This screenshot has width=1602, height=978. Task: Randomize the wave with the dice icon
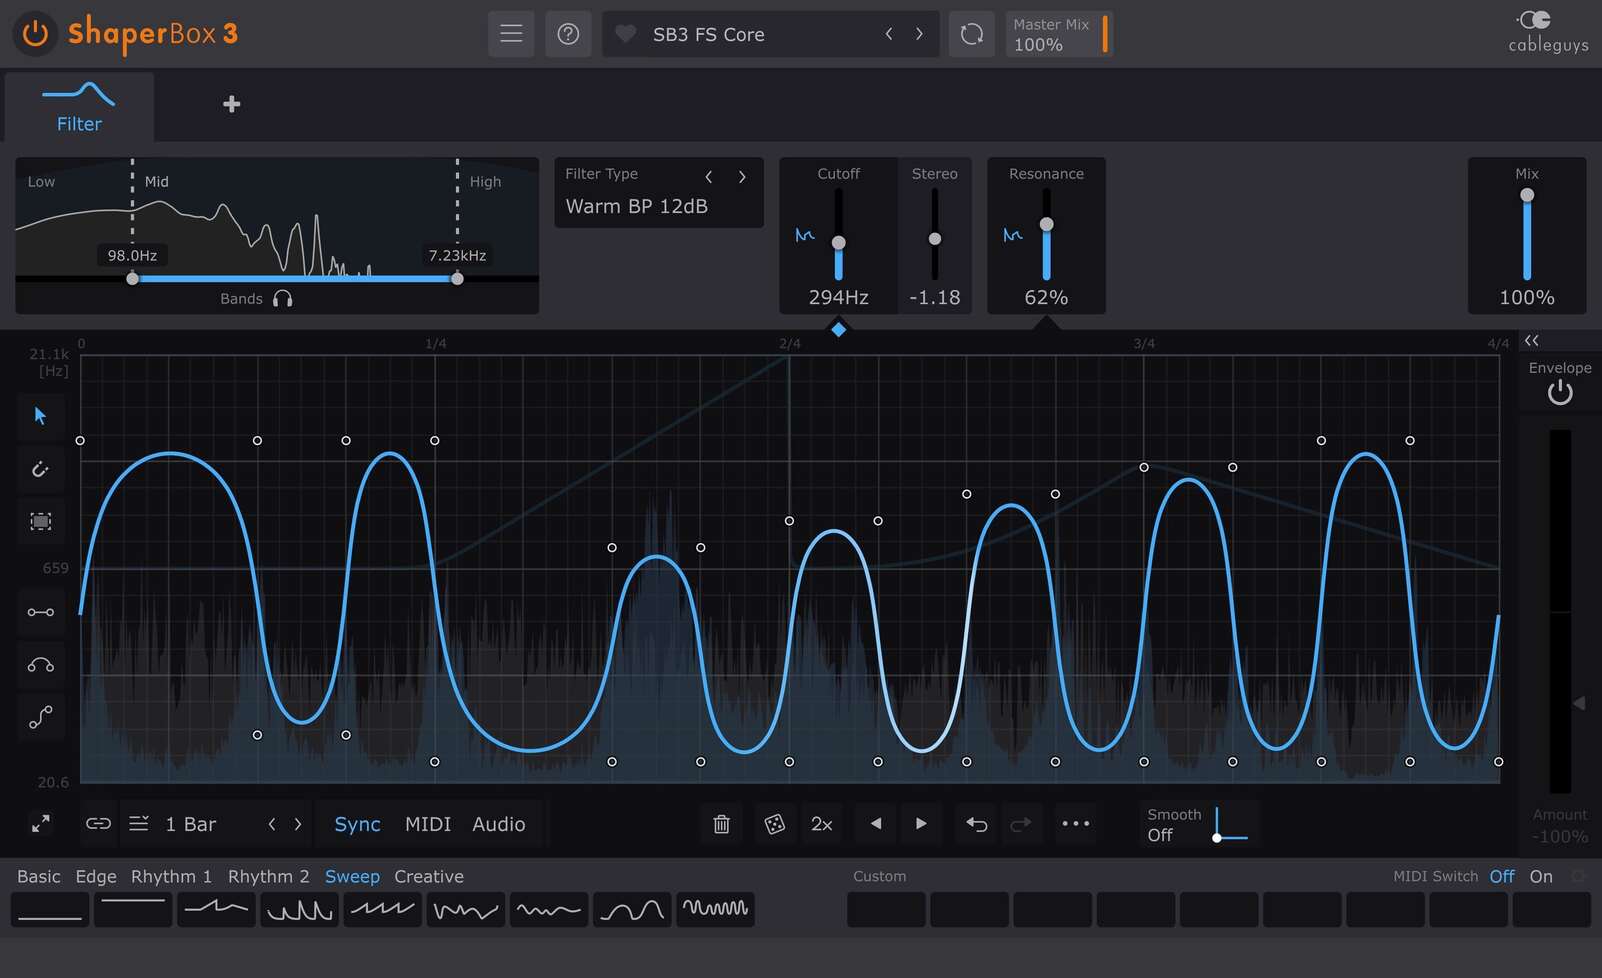774,824
